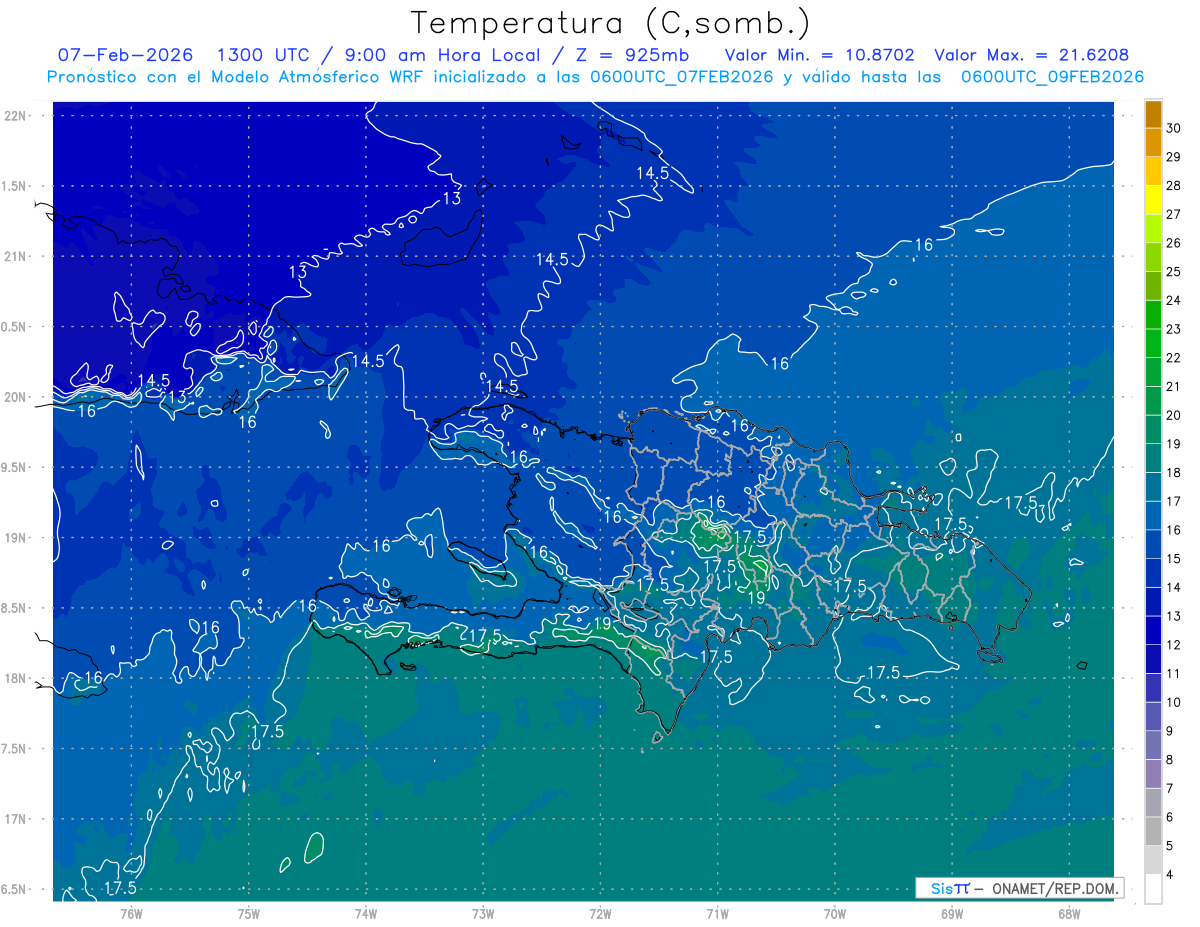Click the '21' label on the color scale

[1174, 386]
